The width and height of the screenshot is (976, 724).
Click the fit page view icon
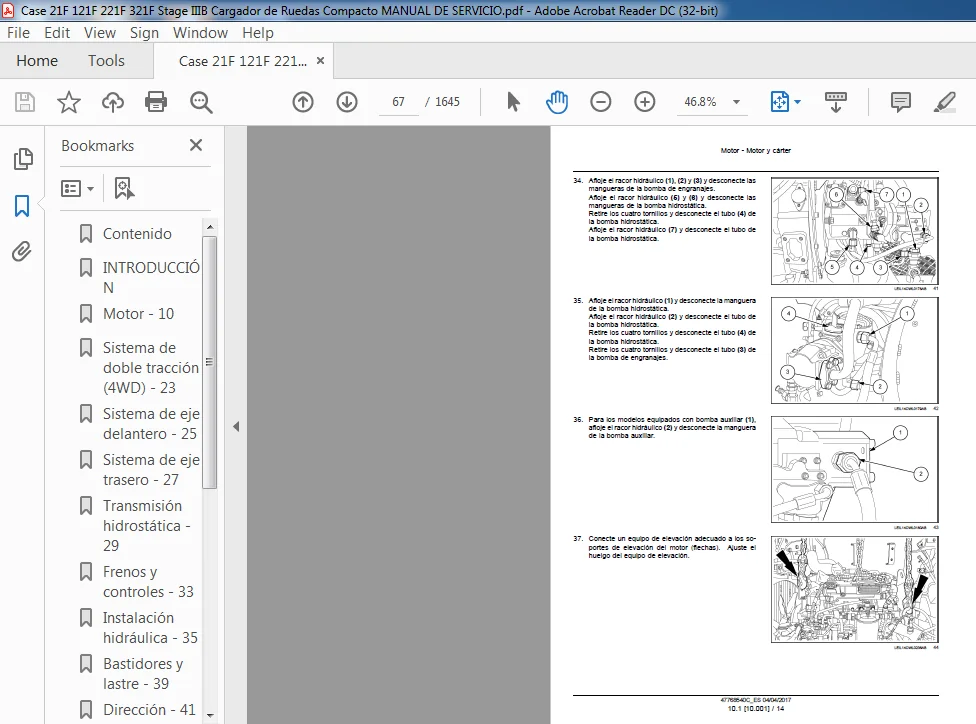[780, 101]
